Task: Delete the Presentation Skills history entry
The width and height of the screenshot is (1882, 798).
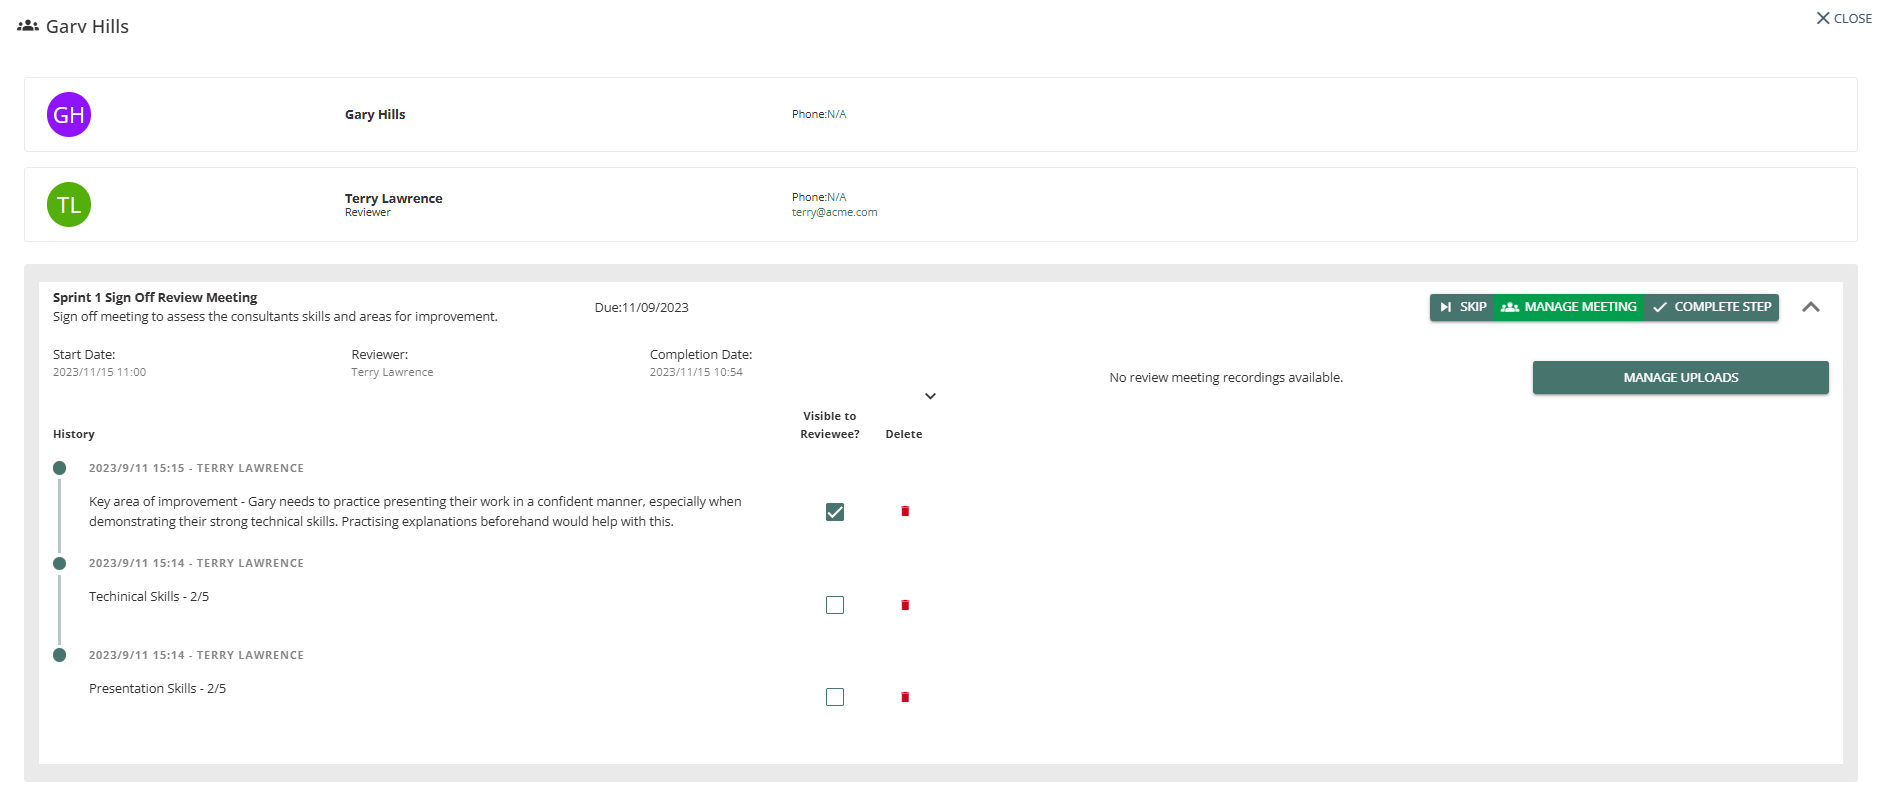Action: pos(905,697)
